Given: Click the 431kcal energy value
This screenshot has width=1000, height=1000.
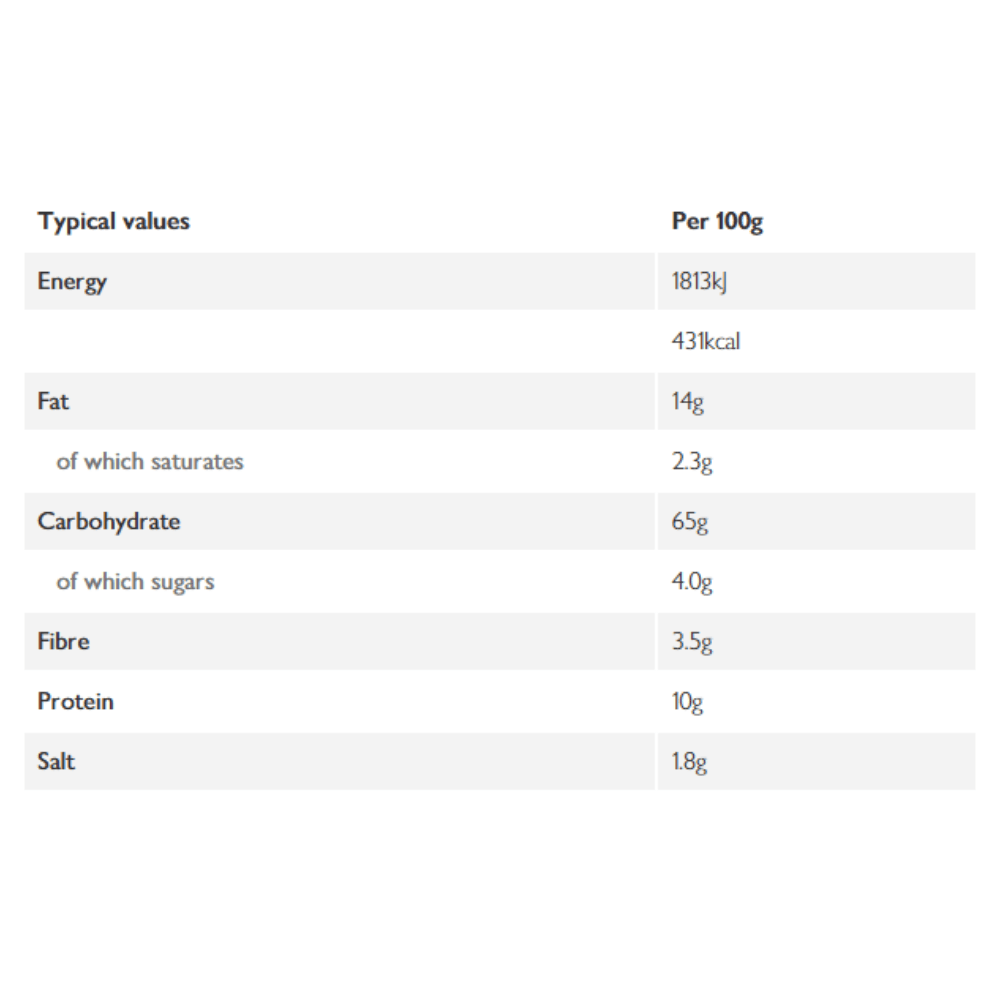Looking at the screenshot, I should (705, 341).
